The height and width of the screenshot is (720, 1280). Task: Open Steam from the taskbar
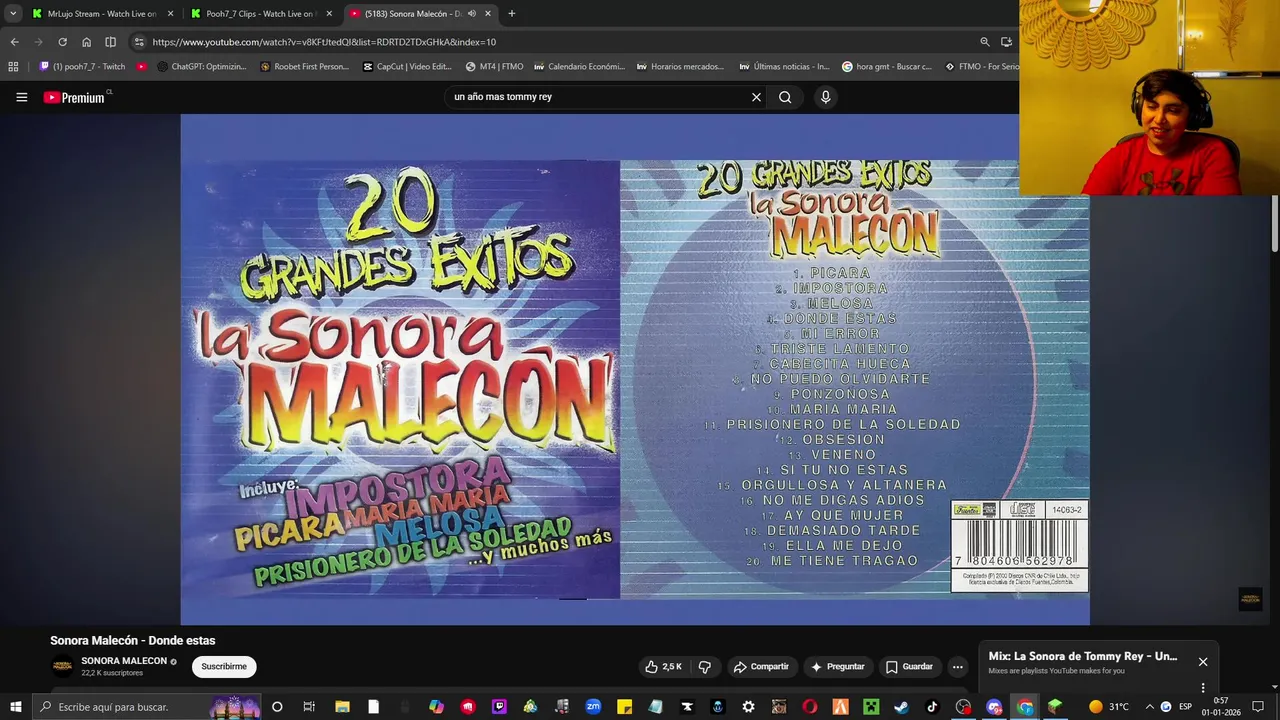point(900,707)
